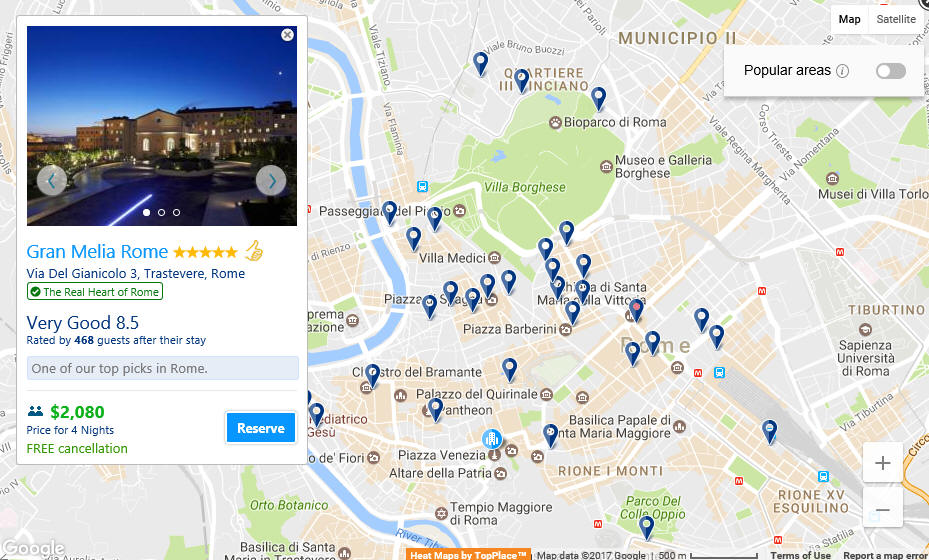Viewport: 929px width, 560px height.
Task: Click the Reserve button
Action: (261, 428)
